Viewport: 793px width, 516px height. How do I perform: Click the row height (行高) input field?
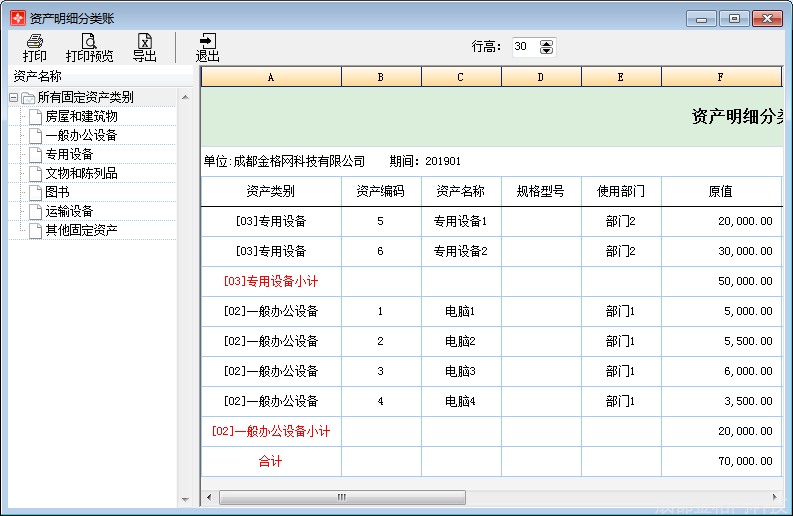[x=524, y=47]
